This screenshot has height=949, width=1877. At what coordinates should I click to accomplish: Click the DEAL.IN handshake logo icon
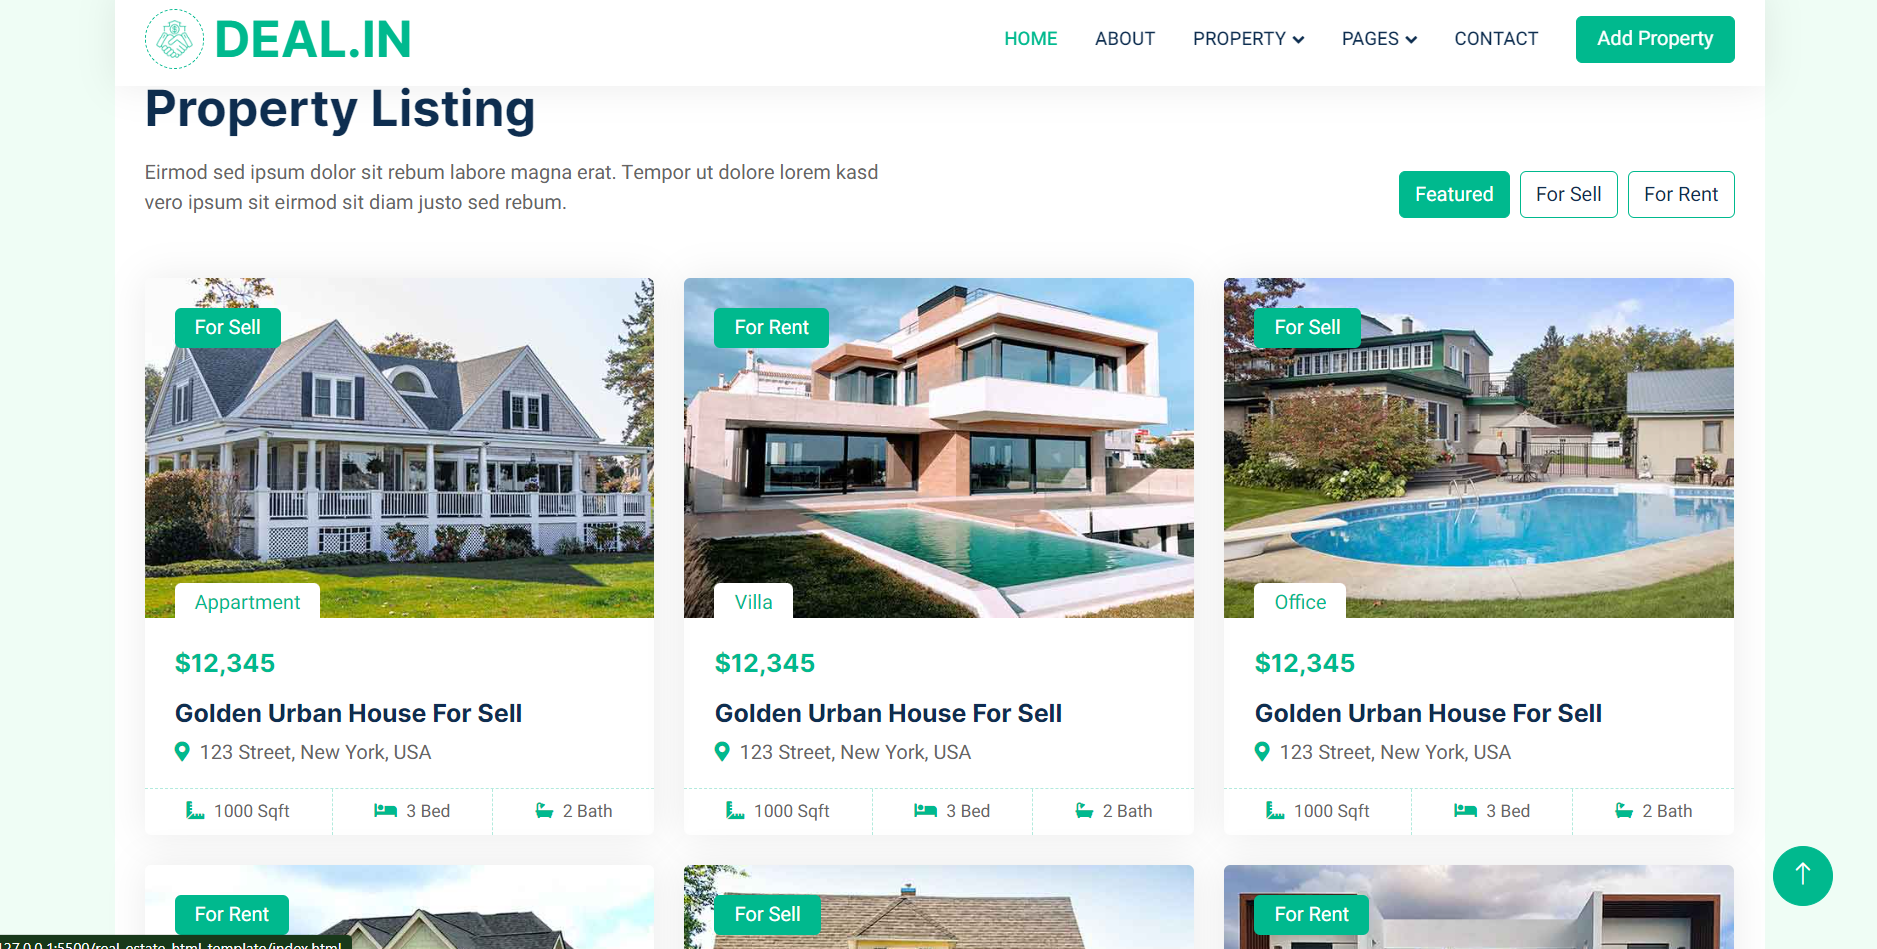tap(174, 39)
